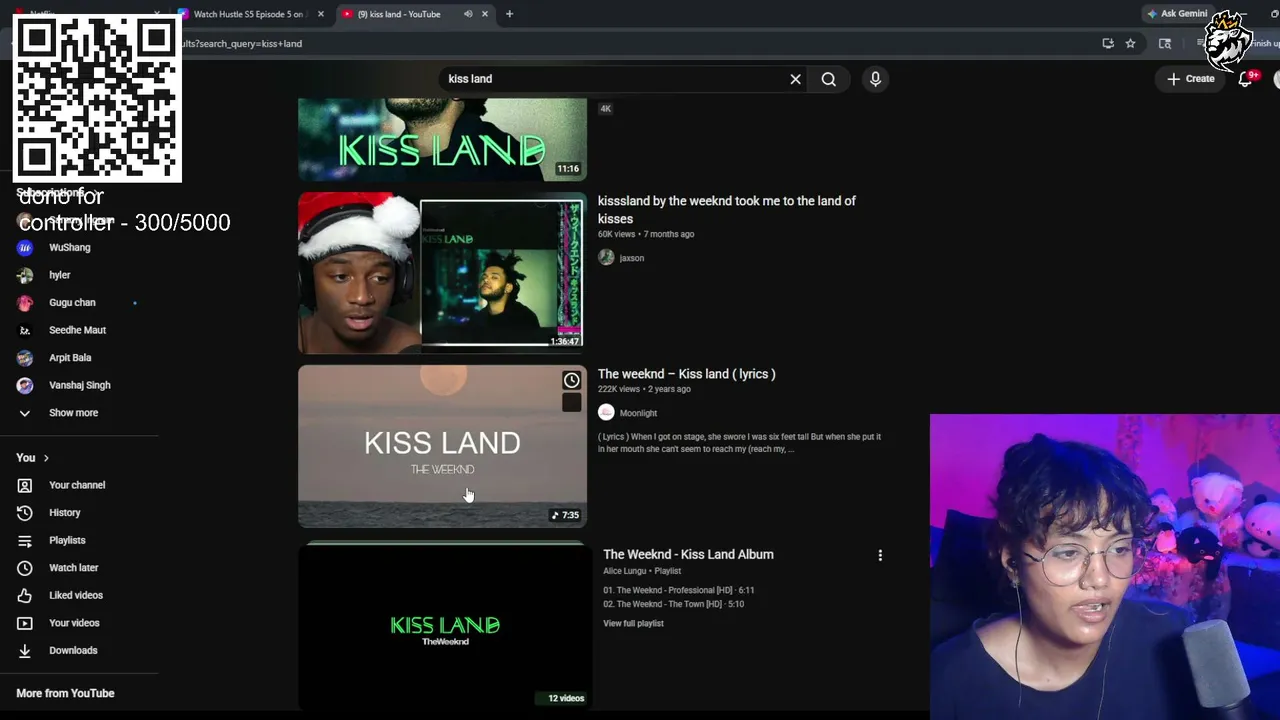This screenshot has height=720, width=1280.
Task: Open Watch later from sidebar
Action: click(74, 568)
